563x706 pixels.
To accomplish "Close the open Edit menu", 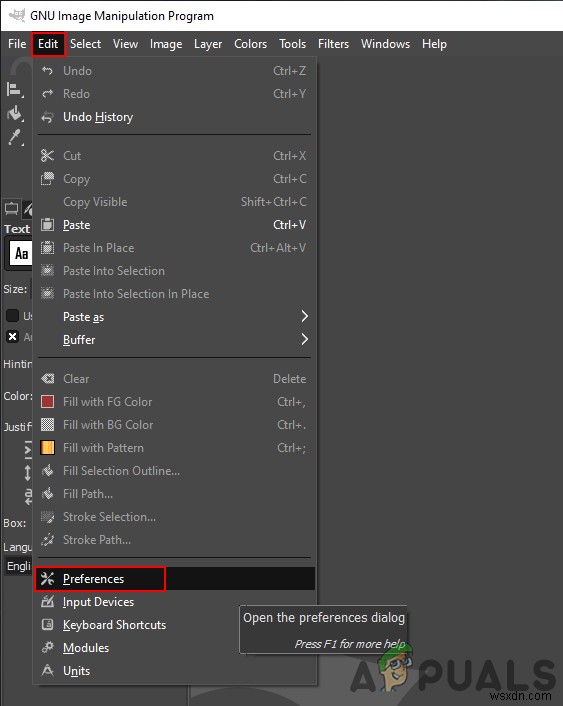I will [48, 44].
